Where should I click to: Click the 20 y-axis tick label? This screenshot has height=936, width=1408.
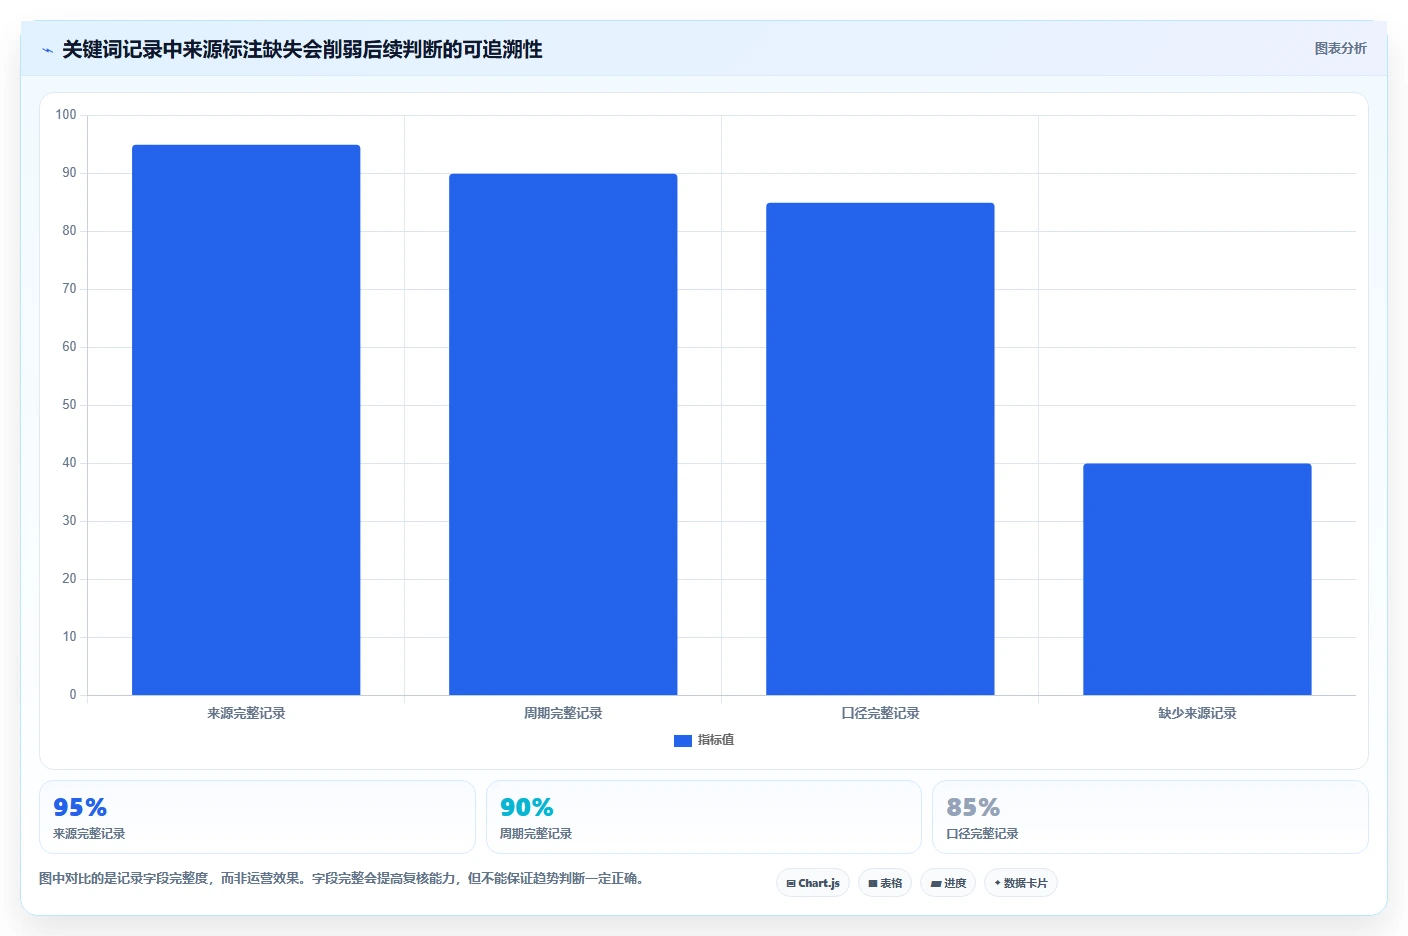69,579
